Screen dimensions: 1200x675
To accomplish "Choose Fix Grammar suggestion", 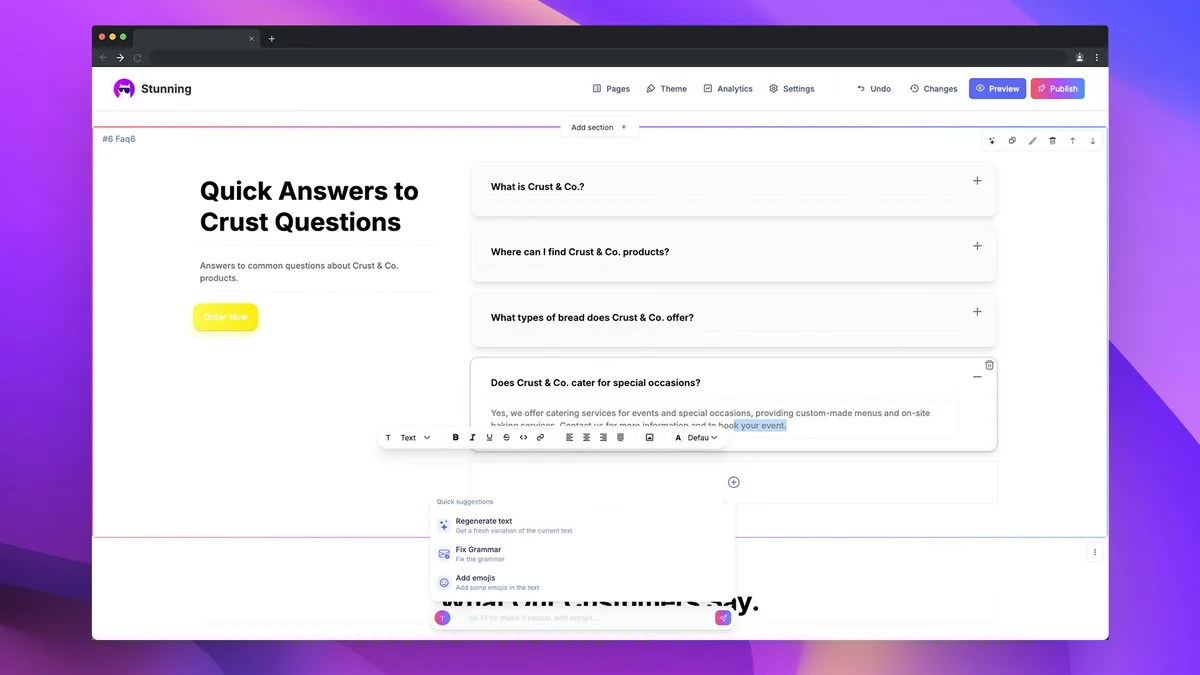I will [583, 554].
